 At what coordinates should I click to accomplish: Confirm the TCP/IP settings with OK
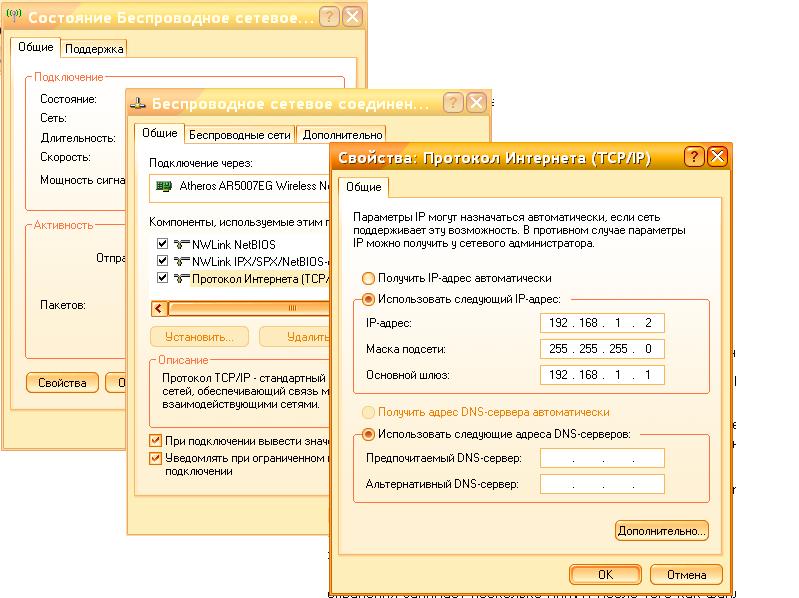click(605, 575)
